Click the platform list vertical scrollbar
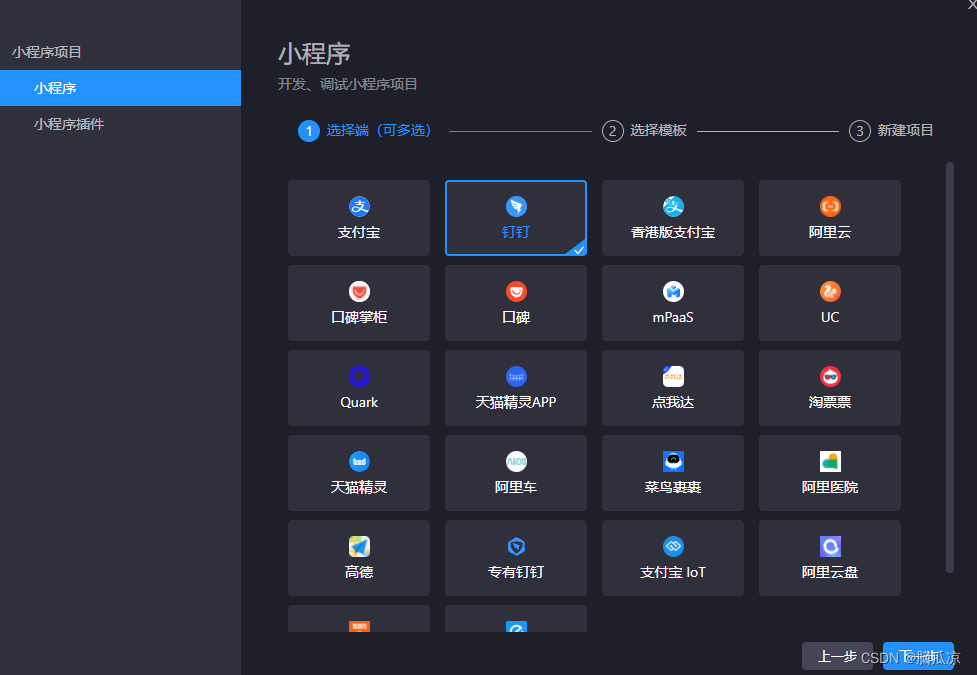Viewport: 977px width, 675px height. coord(950,367)
